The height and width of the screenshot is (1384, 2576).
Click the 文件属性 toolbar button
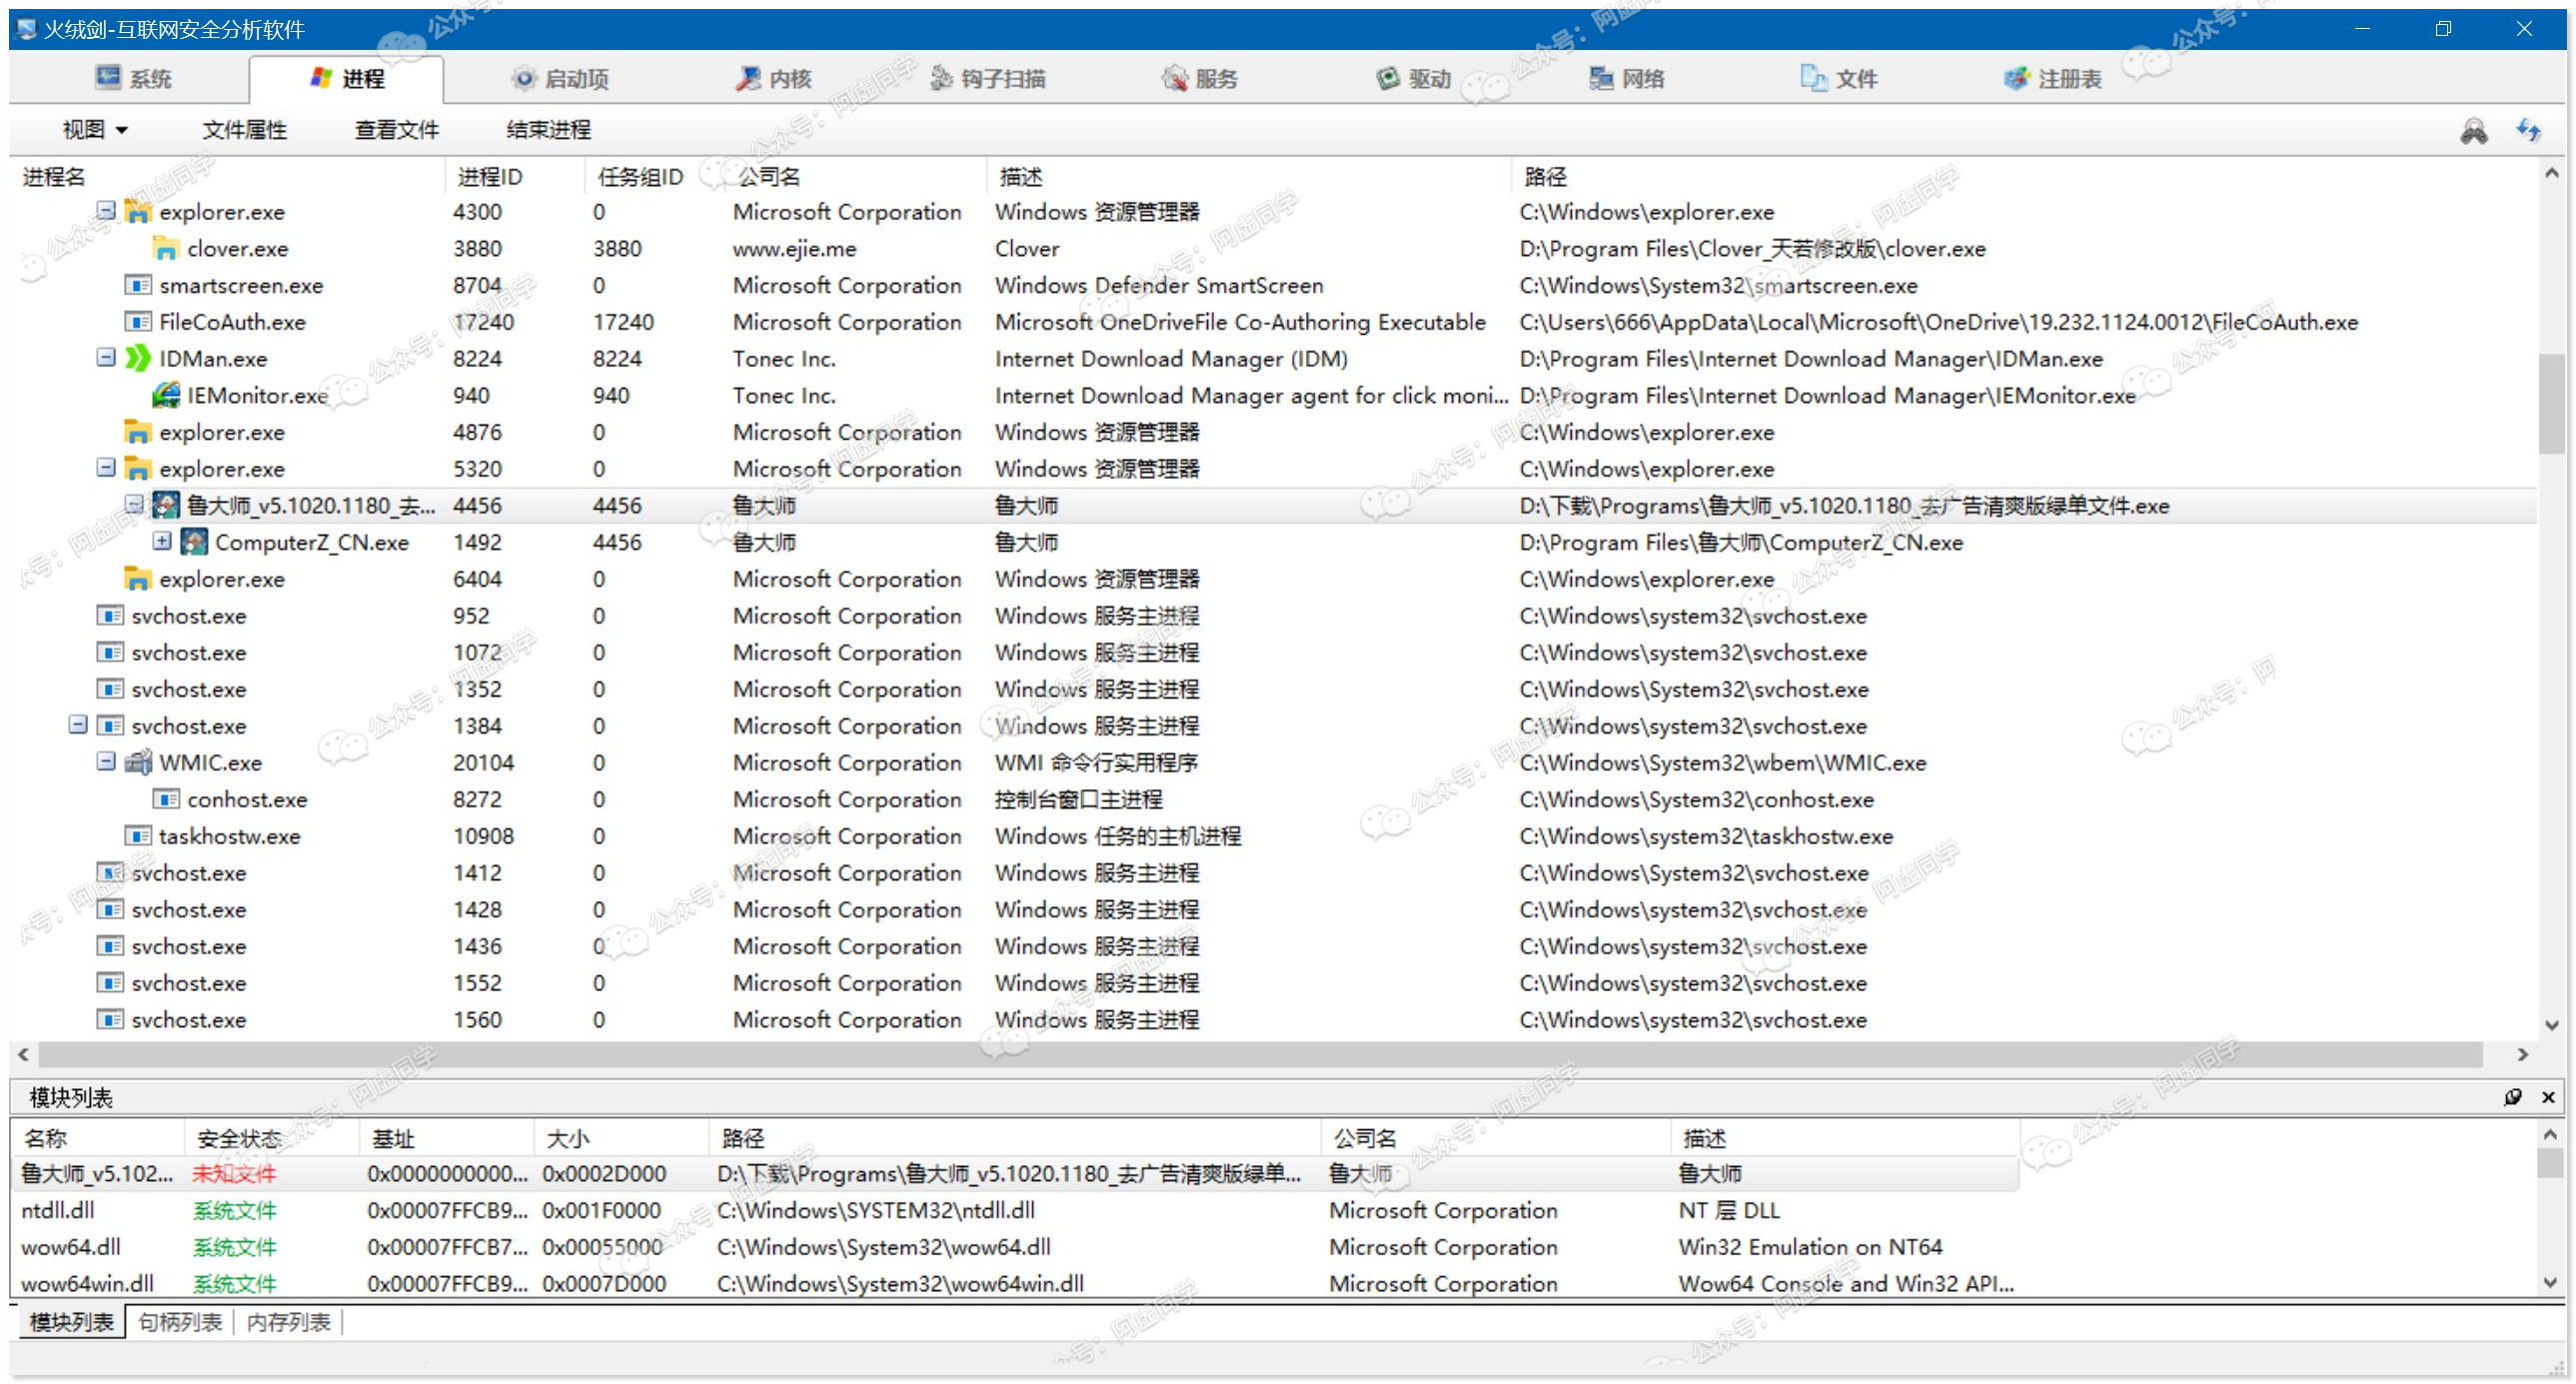(244, 129)
